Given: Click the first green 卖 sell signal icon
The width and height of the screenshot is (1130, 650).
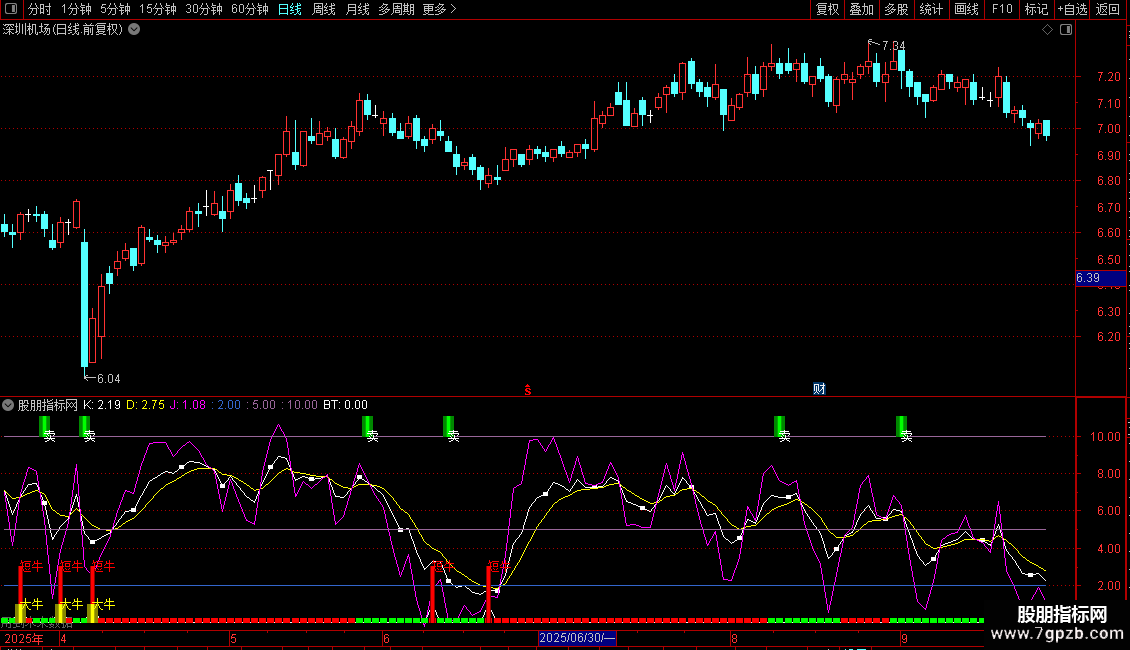Looking at the screenshot, I should click(45, 428).
